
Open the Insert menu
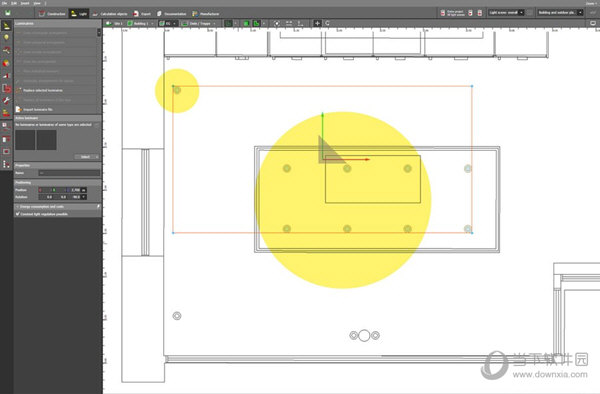[24, 3]
